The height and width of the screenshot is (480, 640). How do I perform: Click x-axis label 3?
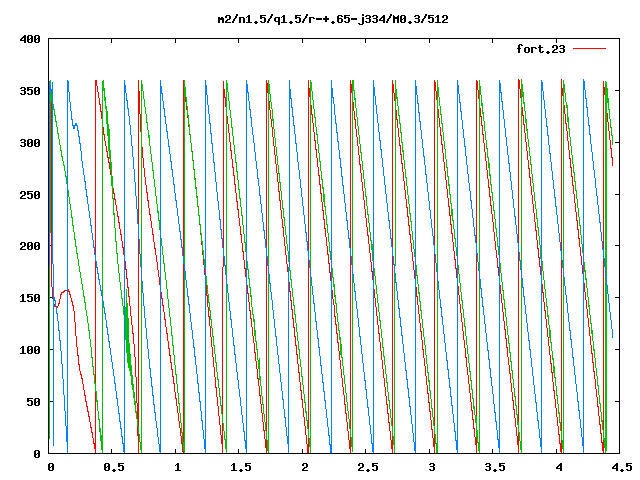[x=431, y=467]
